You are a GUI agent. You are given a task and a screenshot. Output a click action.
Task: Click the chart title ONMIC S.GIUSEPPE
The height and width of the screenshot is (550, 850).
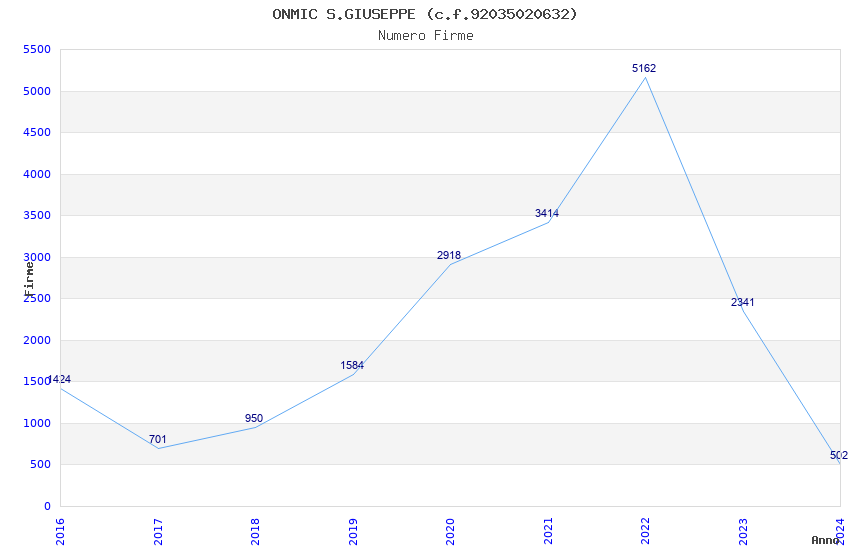(425, 14)
